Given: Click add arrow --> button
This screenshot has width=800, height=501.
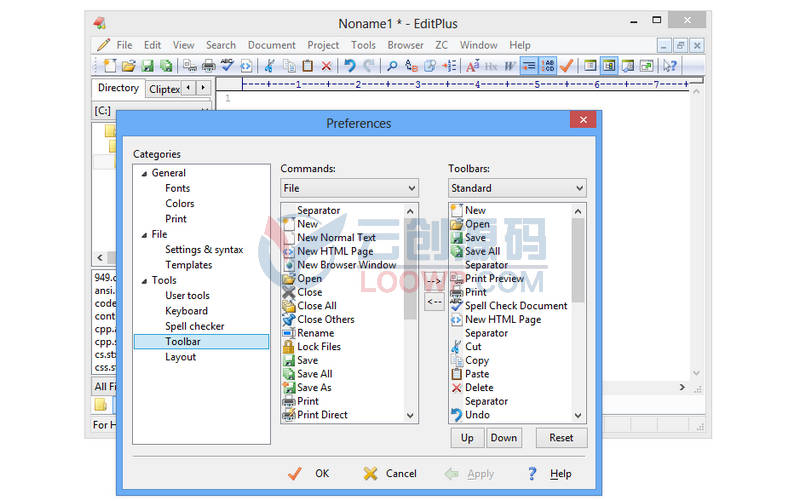Looking at the screenshot, I should (x=434, y=281).
